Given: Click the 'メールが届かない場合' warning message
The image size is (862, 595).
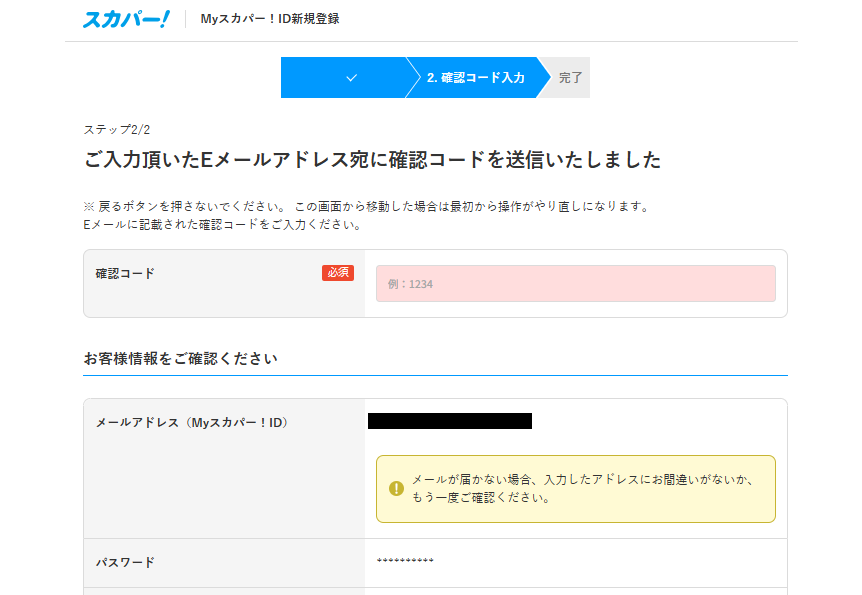Looking at the screenshot, I should [x=580, y=489].
